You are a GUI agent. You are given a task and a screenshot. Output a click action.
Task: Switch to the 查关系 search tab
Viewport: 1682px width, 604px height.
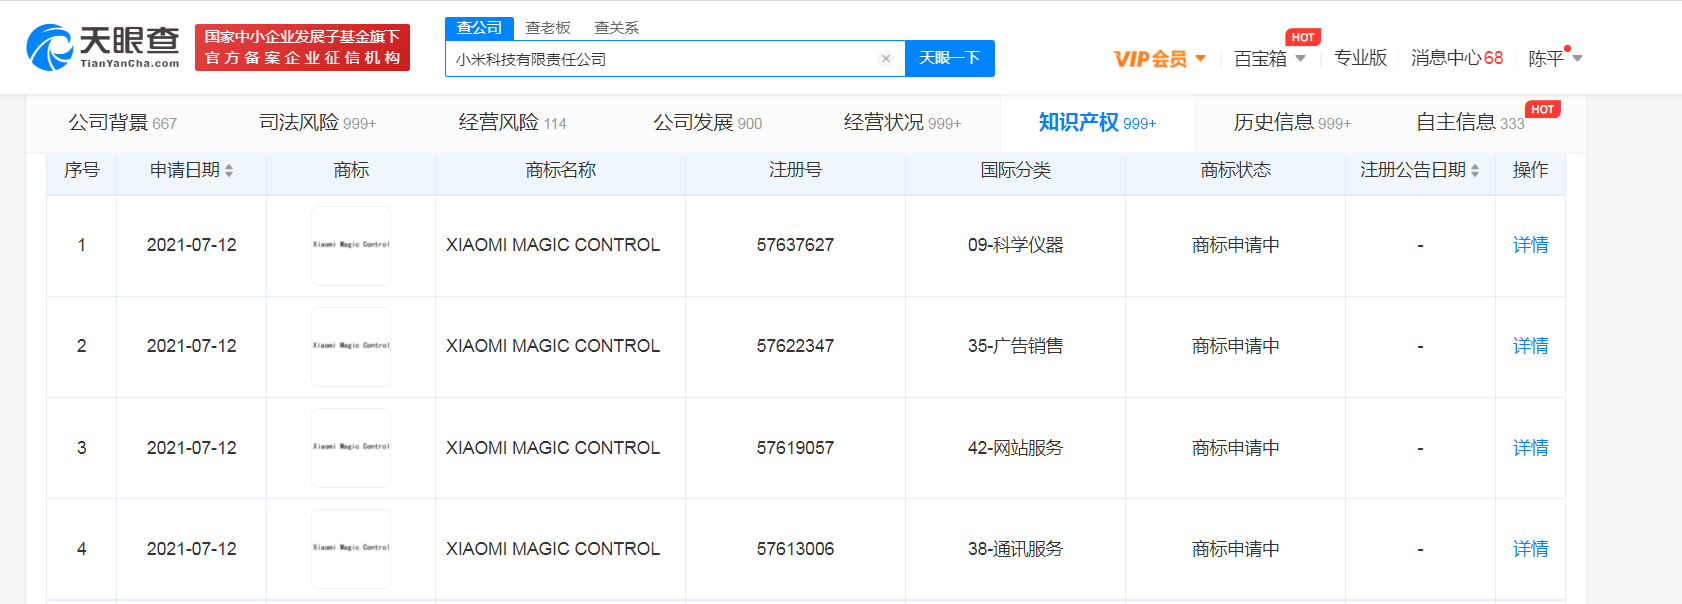[x=616, y=28]
